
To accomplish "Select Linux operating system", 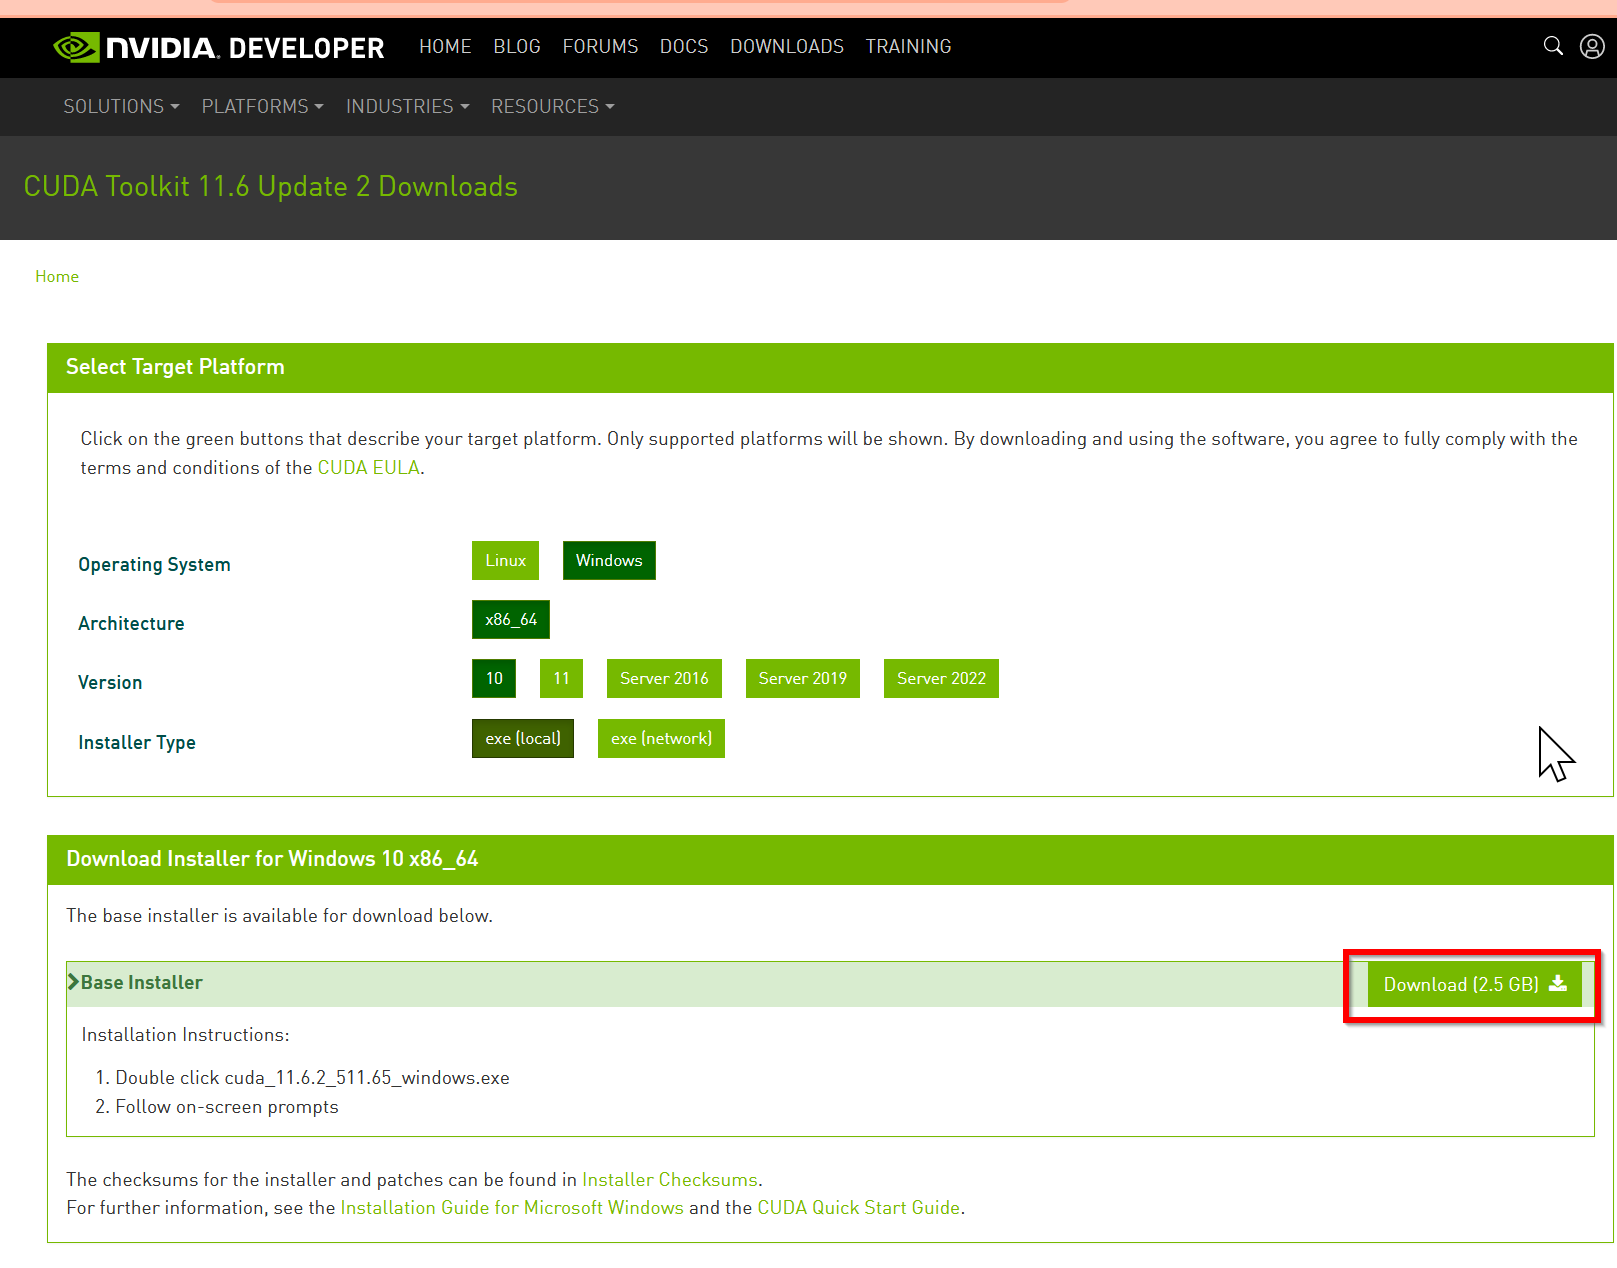I will pos(505,561).
